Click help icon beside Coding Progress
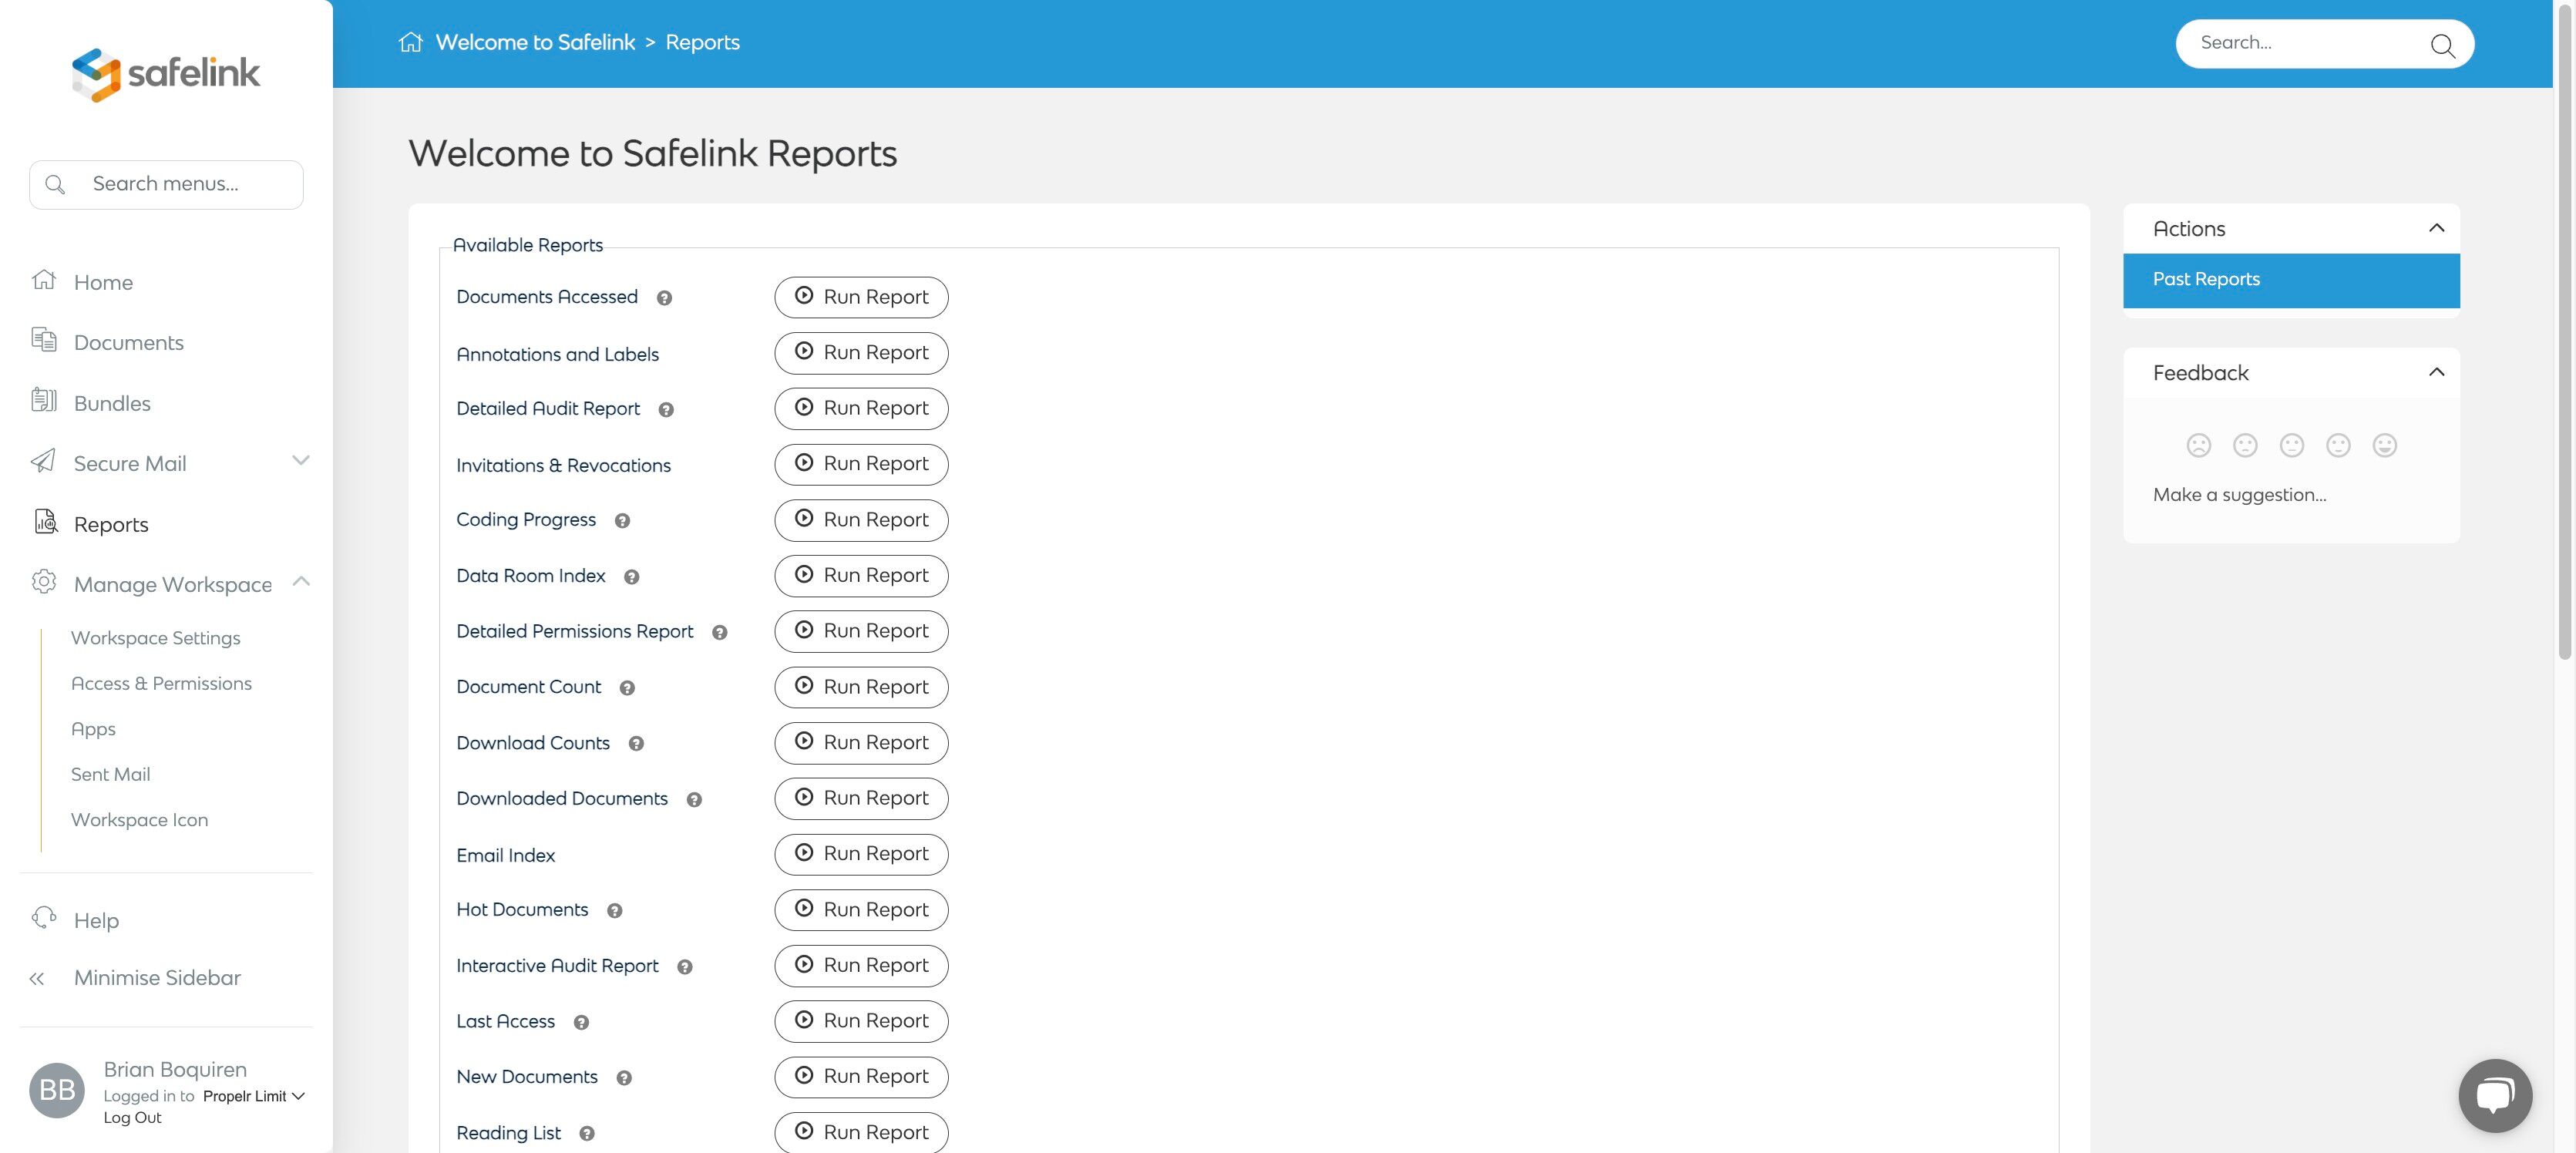This screenshot has width=2576, height=1153. point(622,521)
